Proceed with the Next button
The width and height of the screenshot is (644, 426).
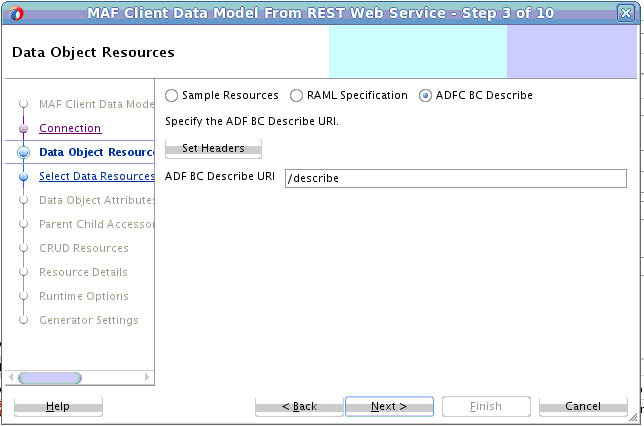pos(389,406)
